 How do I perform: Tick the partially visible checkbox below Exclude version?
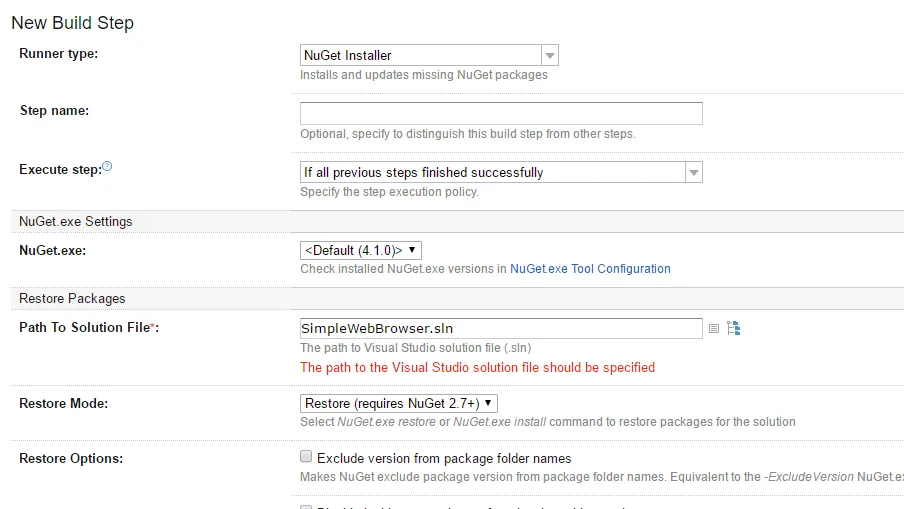coord(306,507)
